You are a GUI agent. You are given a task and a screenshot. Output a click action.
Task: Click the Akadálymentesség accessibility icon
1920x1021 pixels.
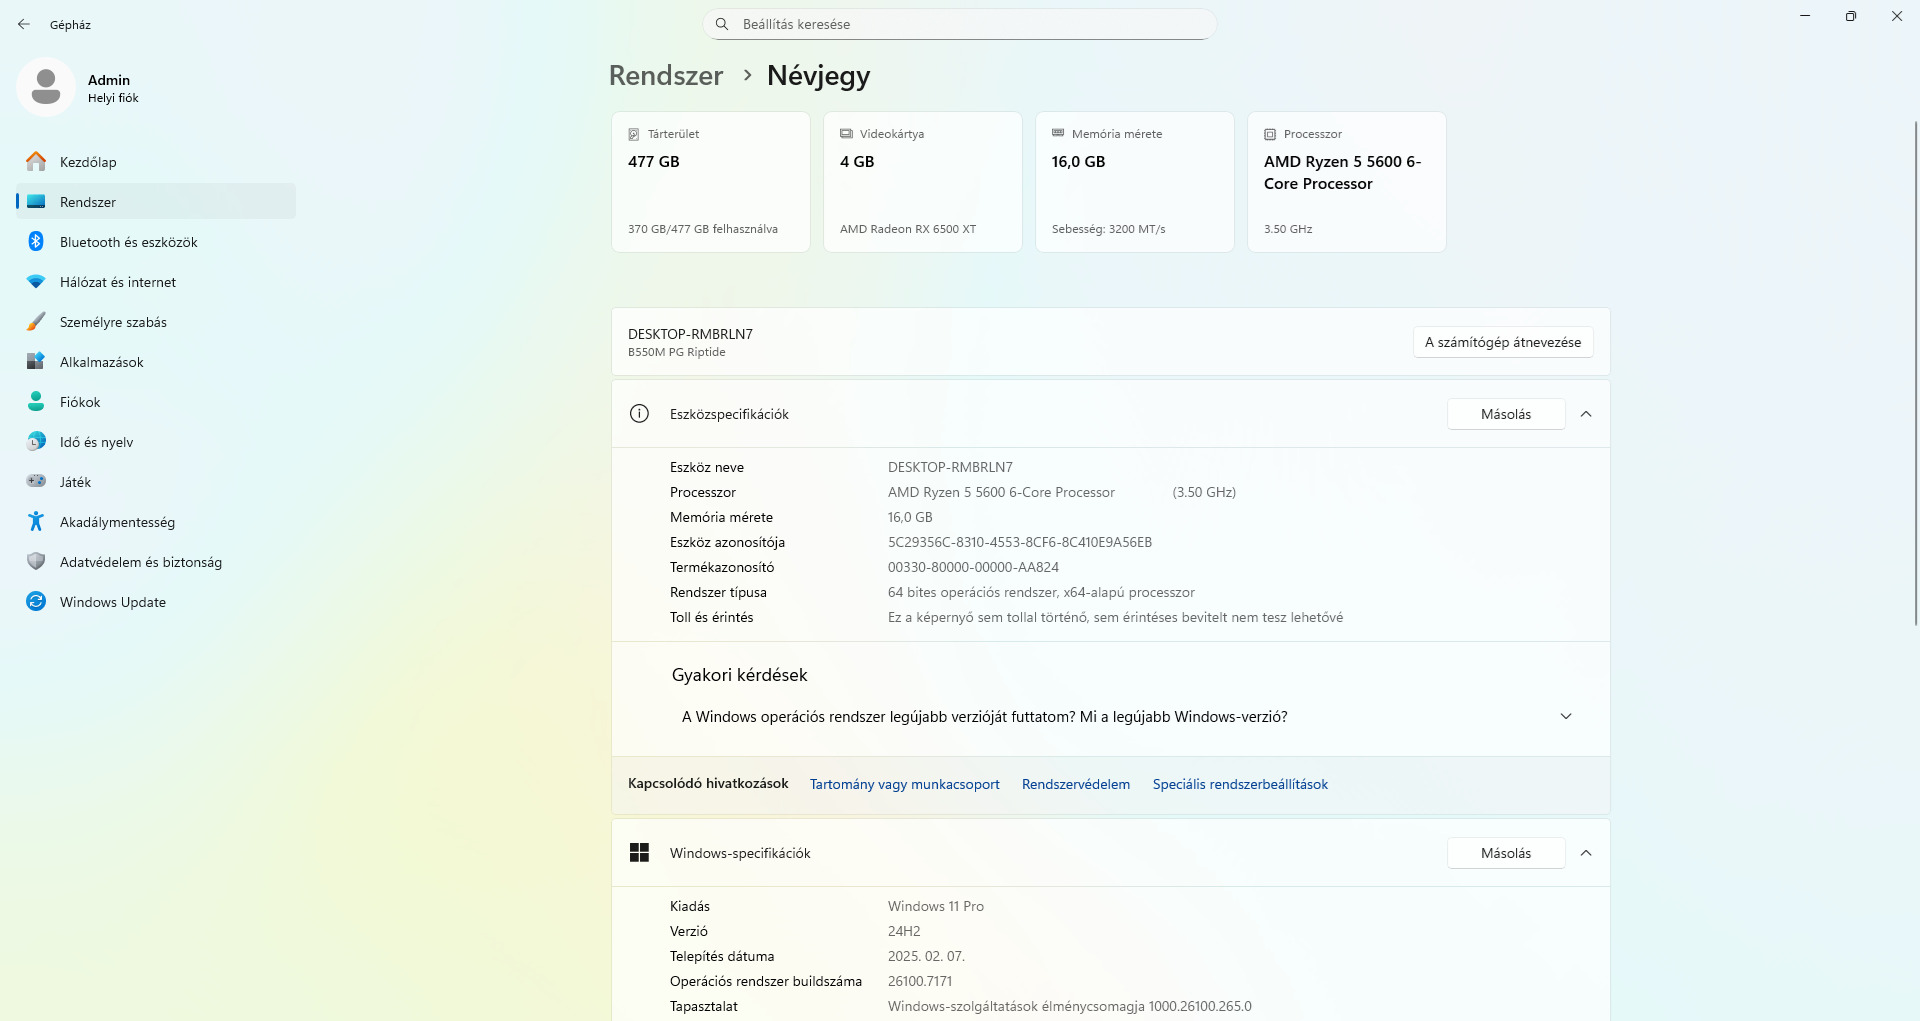point(36,522)
